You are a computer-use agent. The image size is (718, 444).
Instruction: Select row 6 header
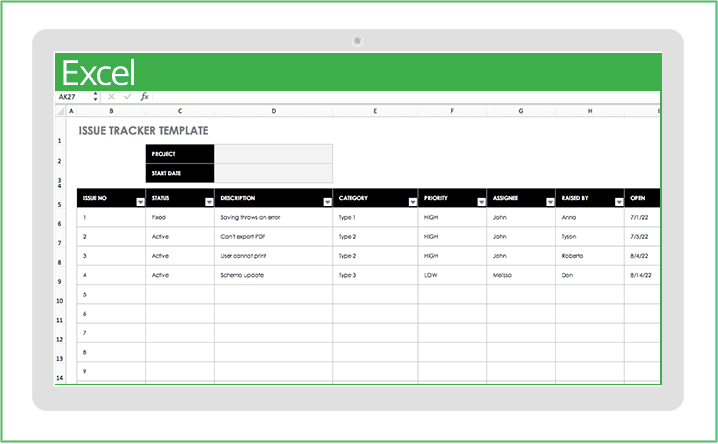click(60, 224)
